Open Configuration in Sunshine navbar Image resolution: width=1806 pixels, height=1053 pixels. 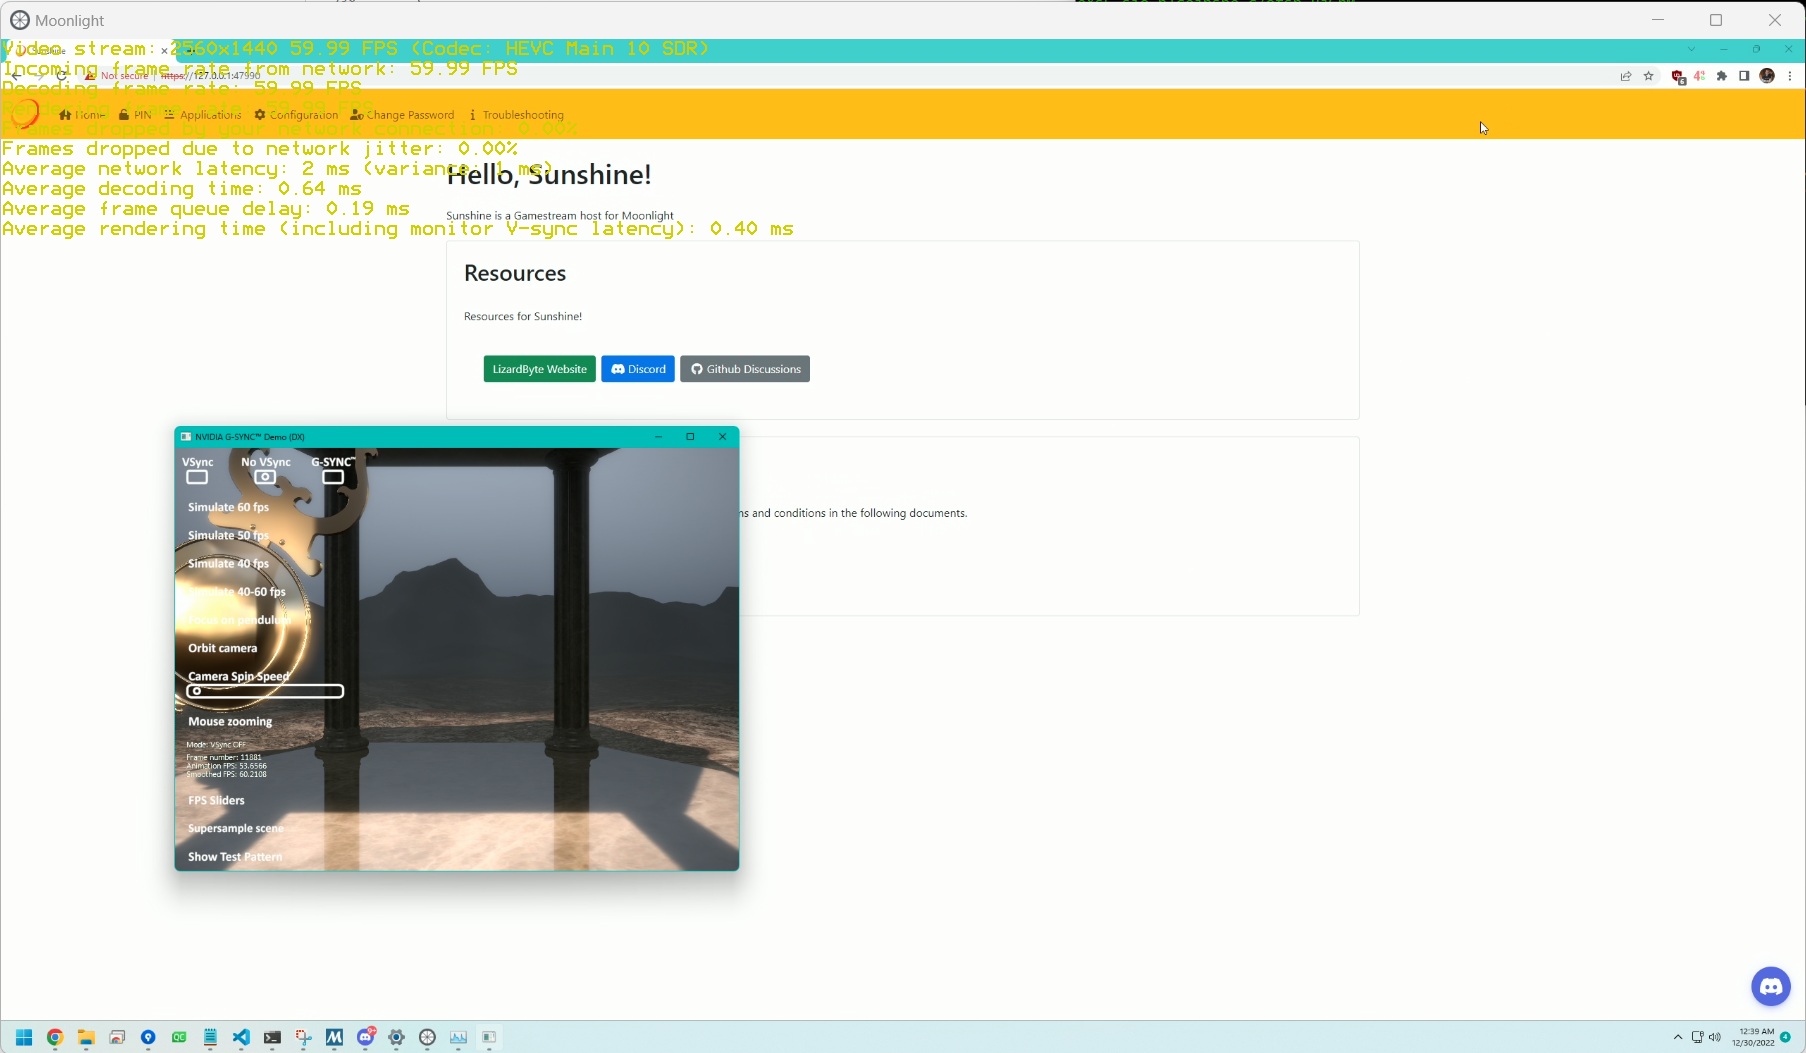pyautogui.click(x=296, y=115)
